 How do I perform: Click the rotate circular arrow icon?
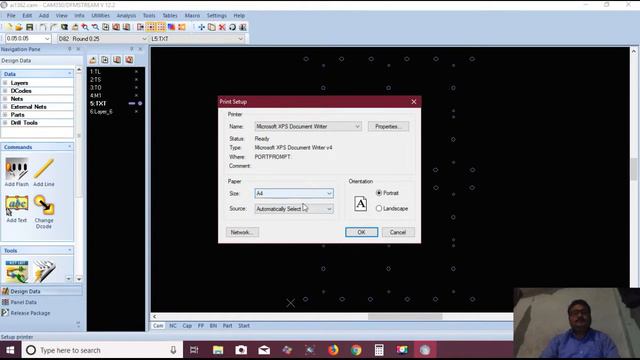click(232, 27)
